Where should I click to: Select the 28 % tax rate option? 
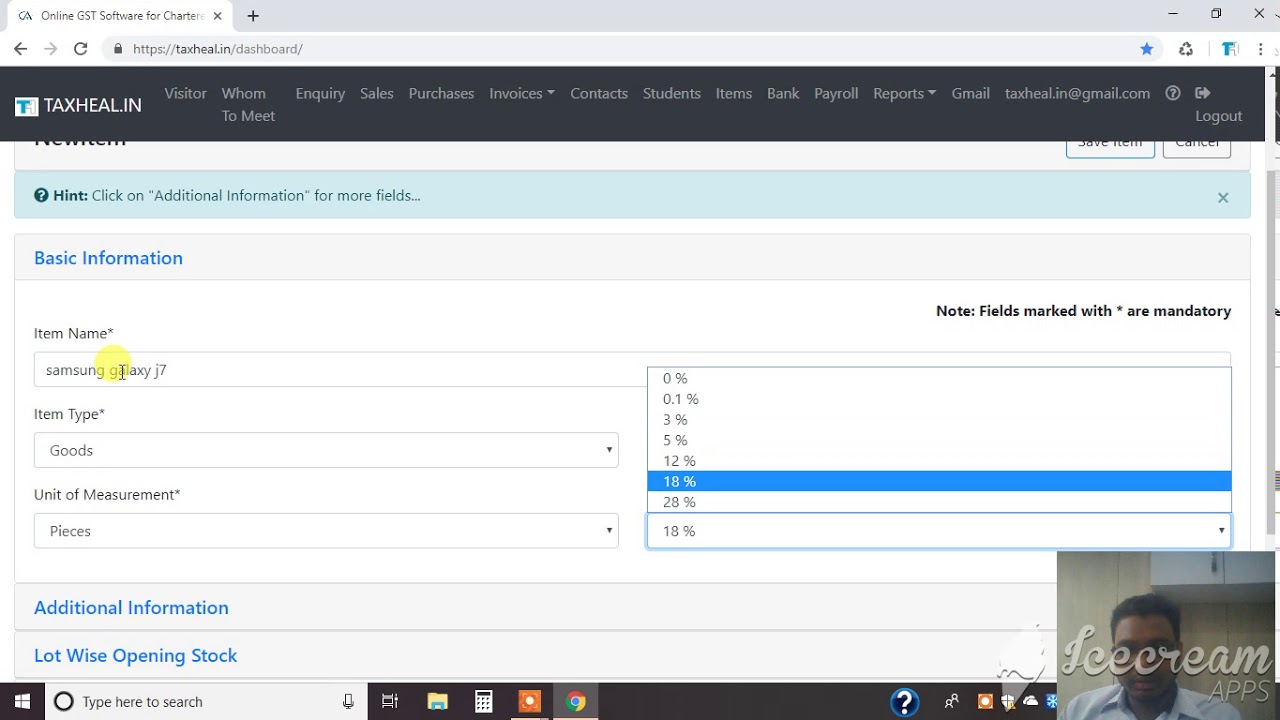(x=939, y=502)
